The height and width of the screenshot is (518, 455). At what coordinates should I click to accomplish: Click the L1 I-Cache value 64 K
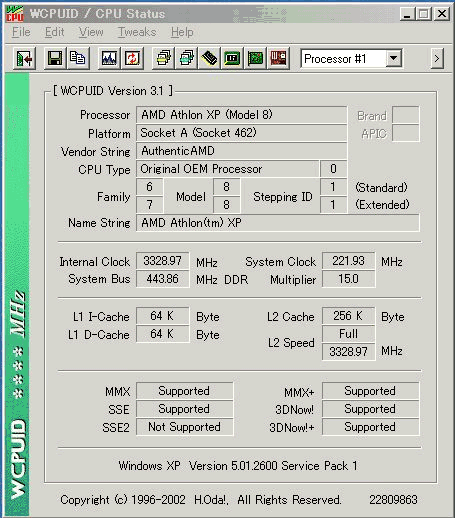[163, 316]
